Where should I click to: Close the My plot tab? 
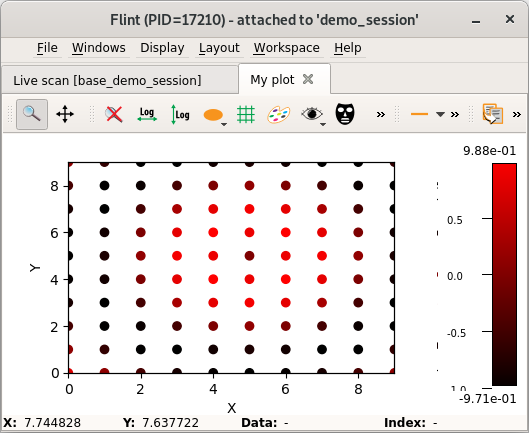(308, 79)
